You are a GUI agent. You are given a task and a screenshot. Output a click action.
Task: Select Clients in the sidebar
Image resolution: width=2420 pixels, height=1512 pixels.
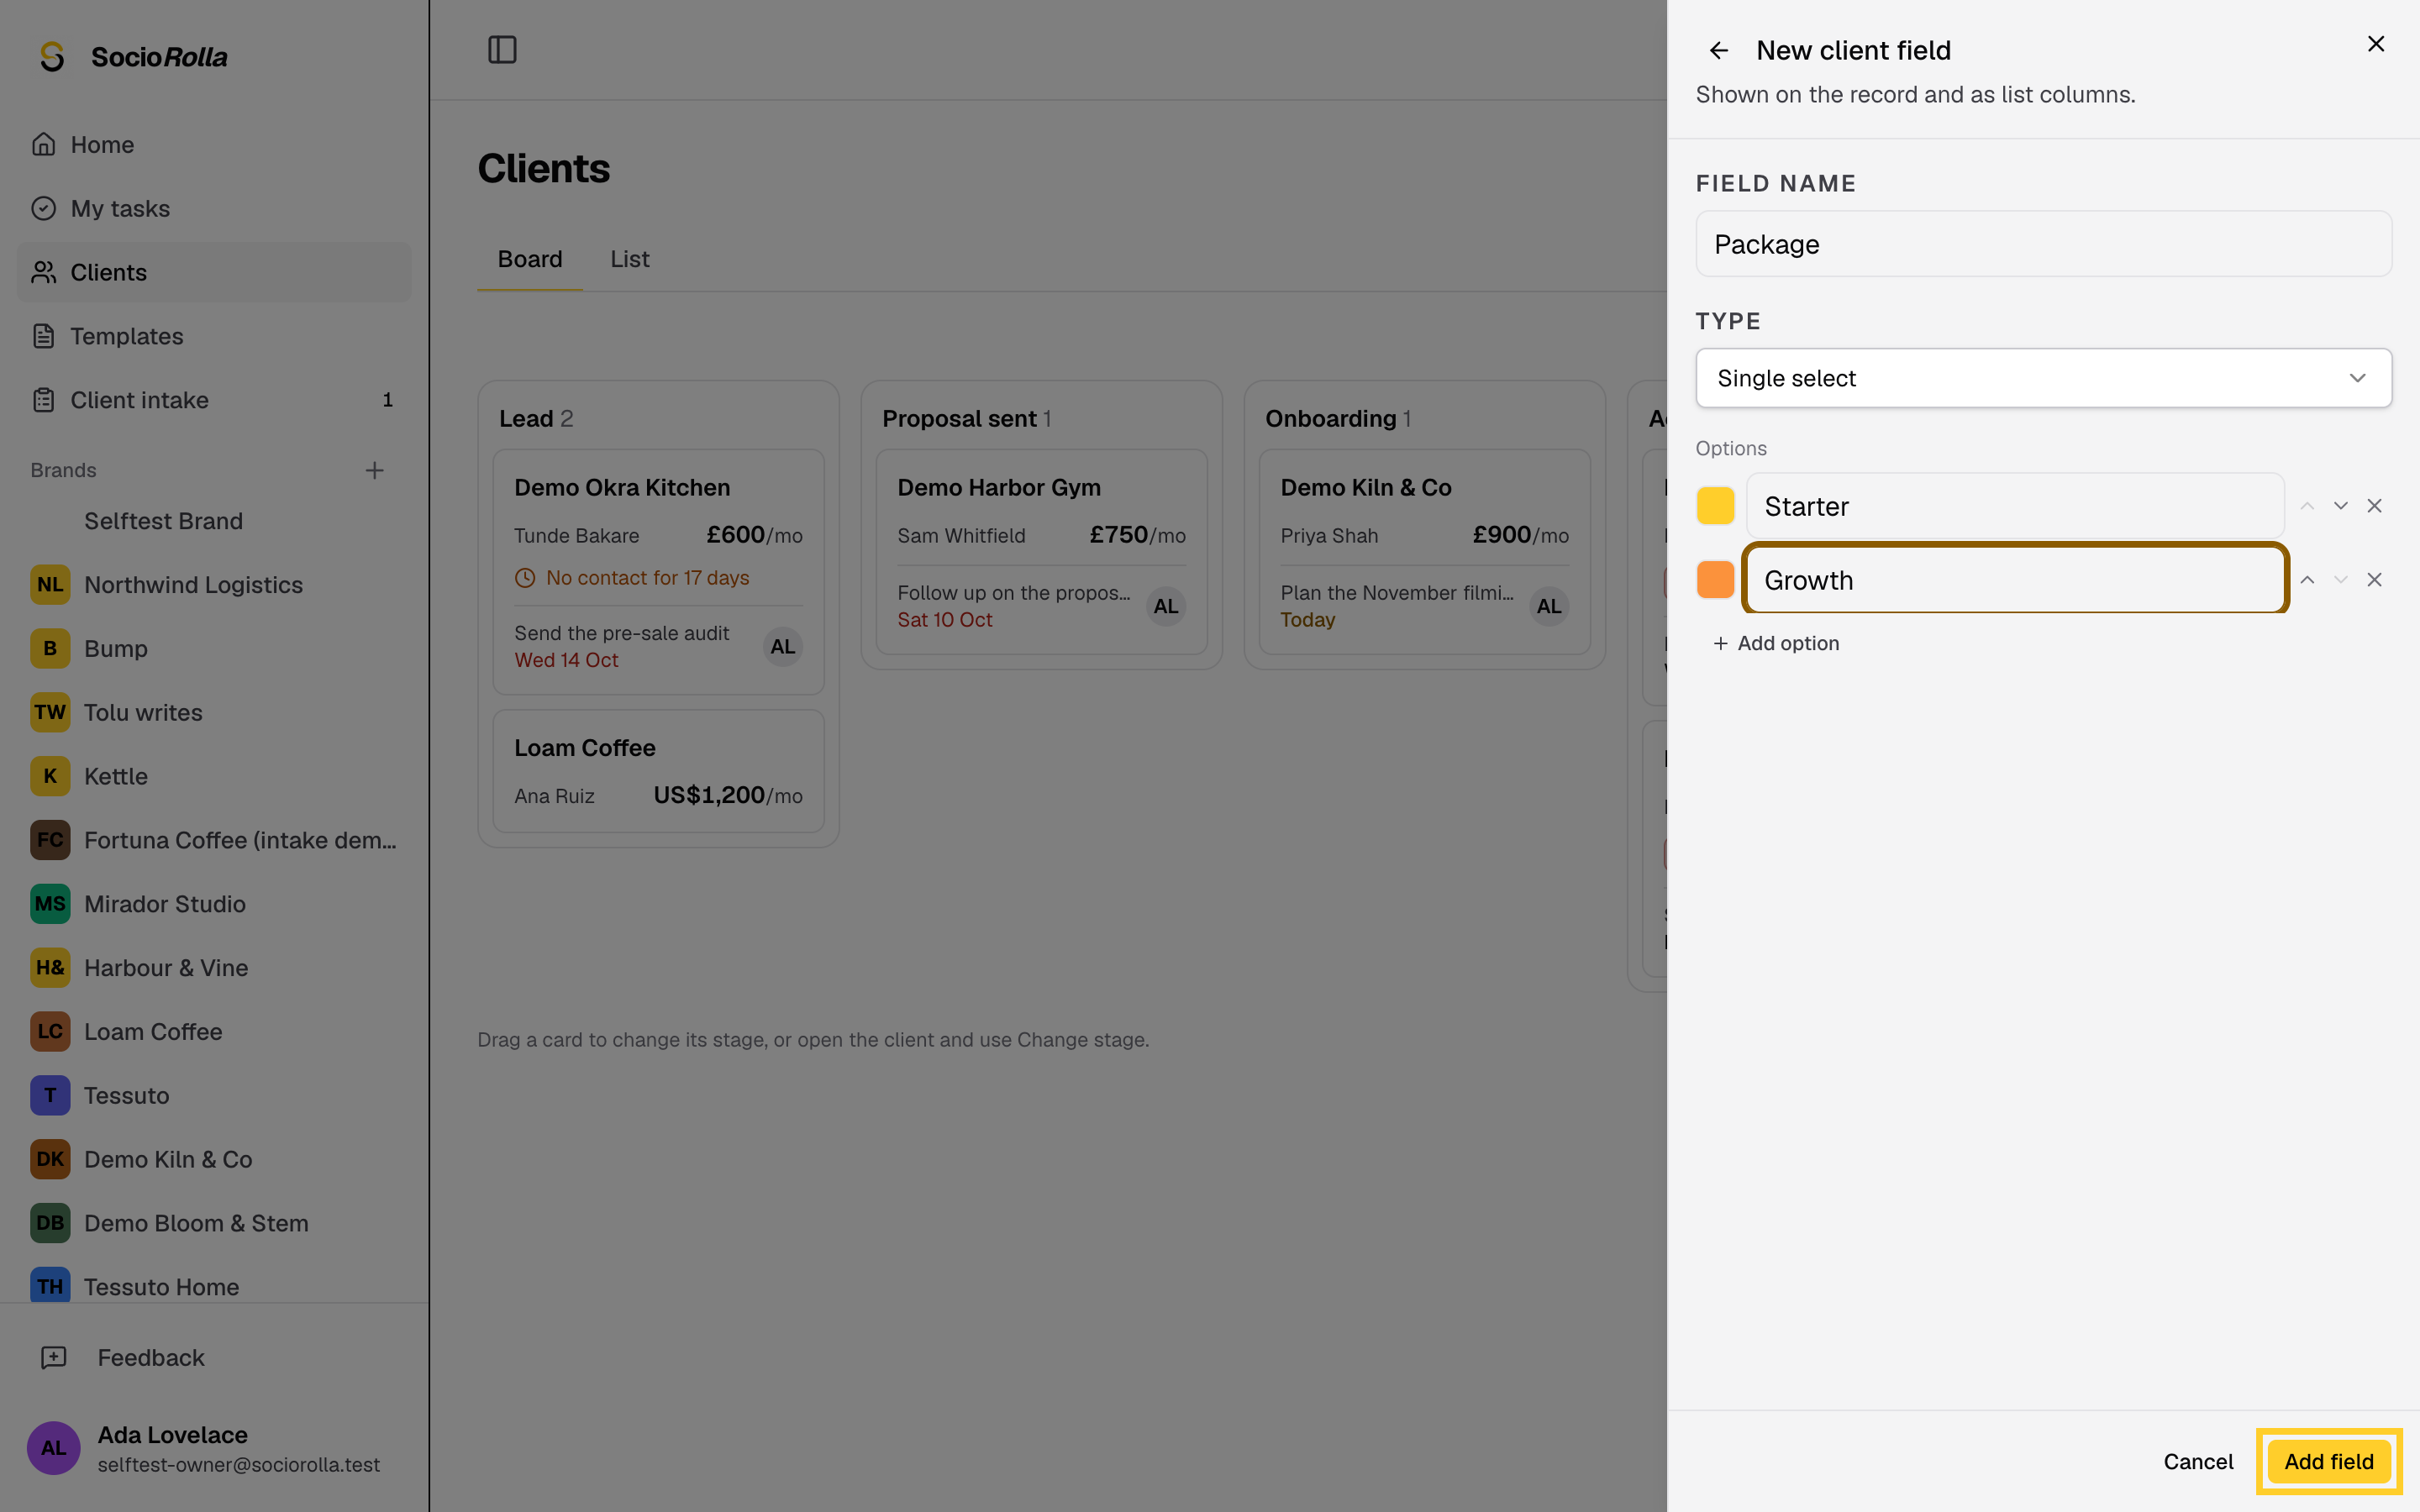[214, 272]
